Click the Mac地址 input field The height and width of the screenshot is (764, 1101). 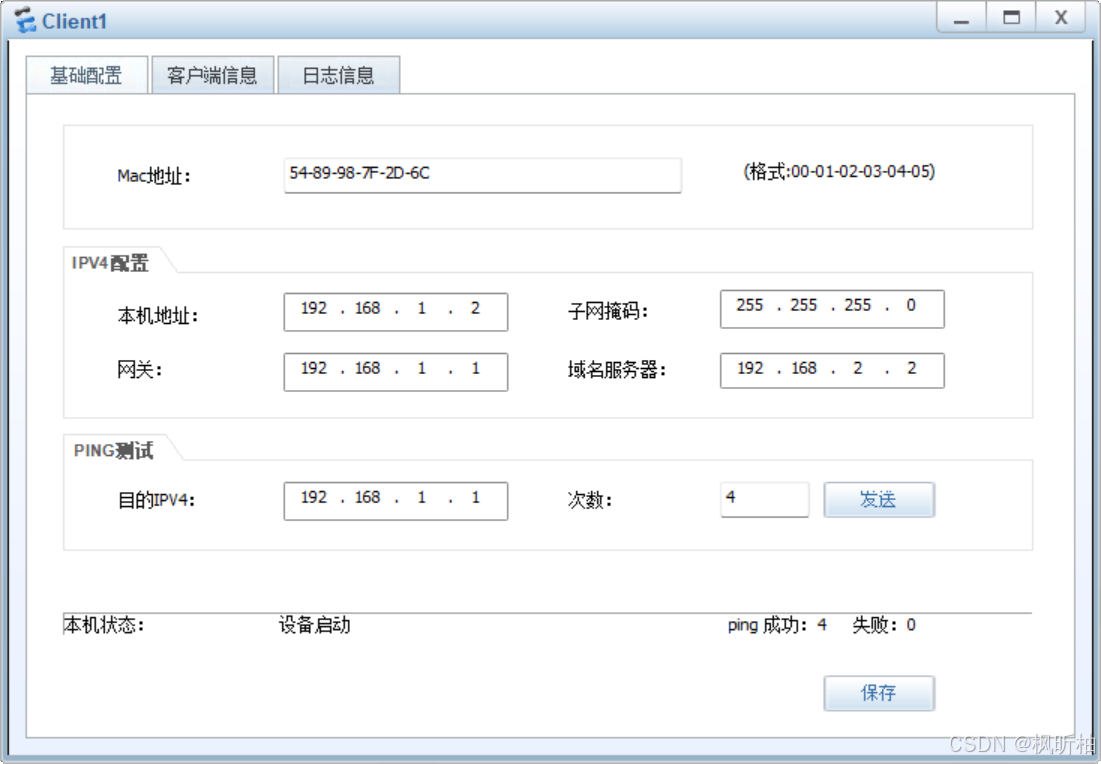point(482,175)
